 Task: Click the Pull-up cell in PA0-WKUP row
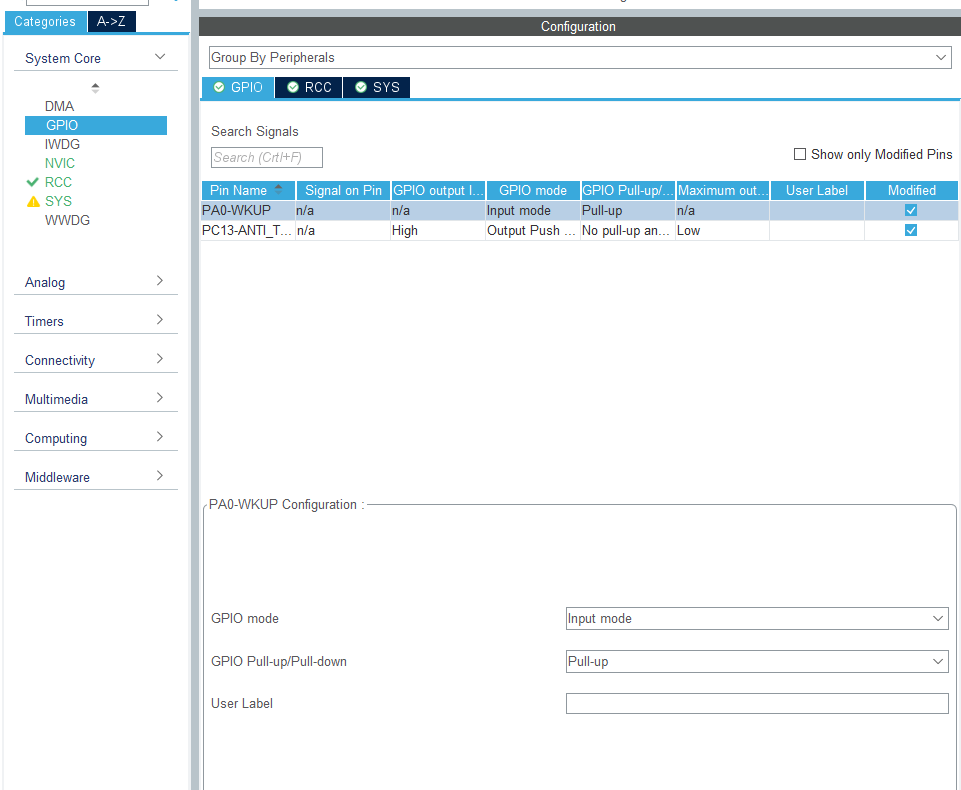coord(628,210)
